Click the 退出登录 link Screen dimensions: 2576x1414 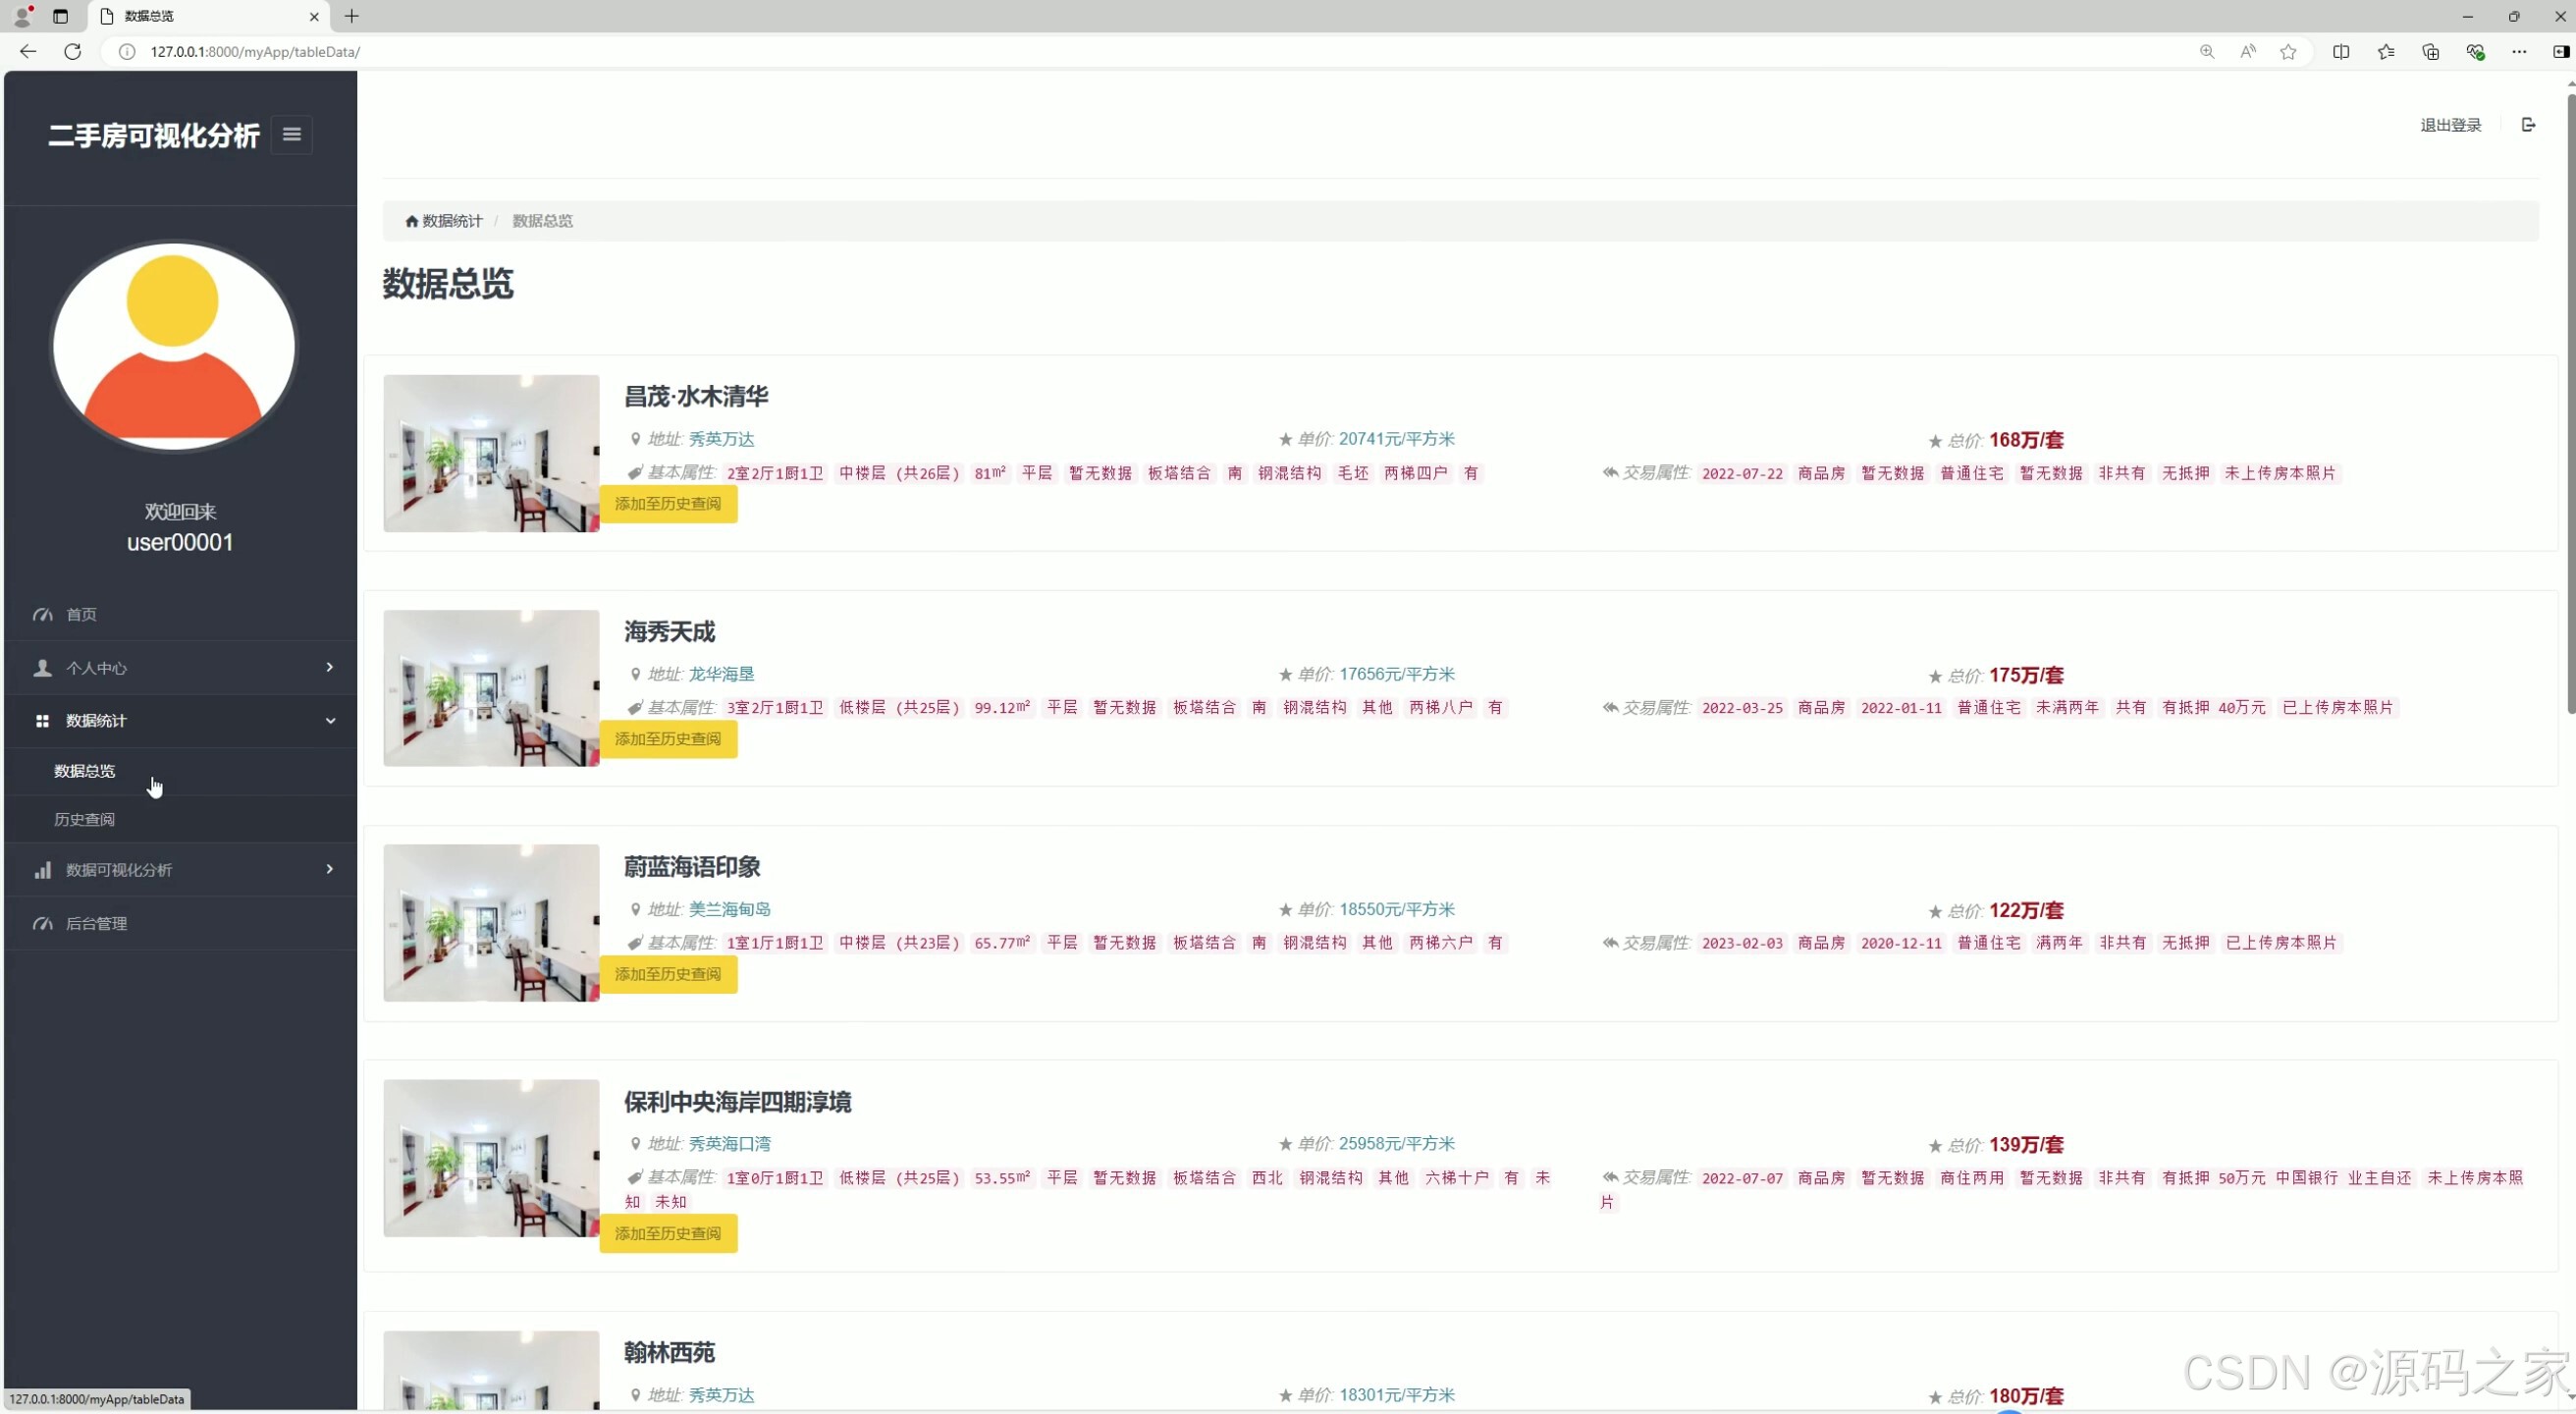(x=2450, y=125)
